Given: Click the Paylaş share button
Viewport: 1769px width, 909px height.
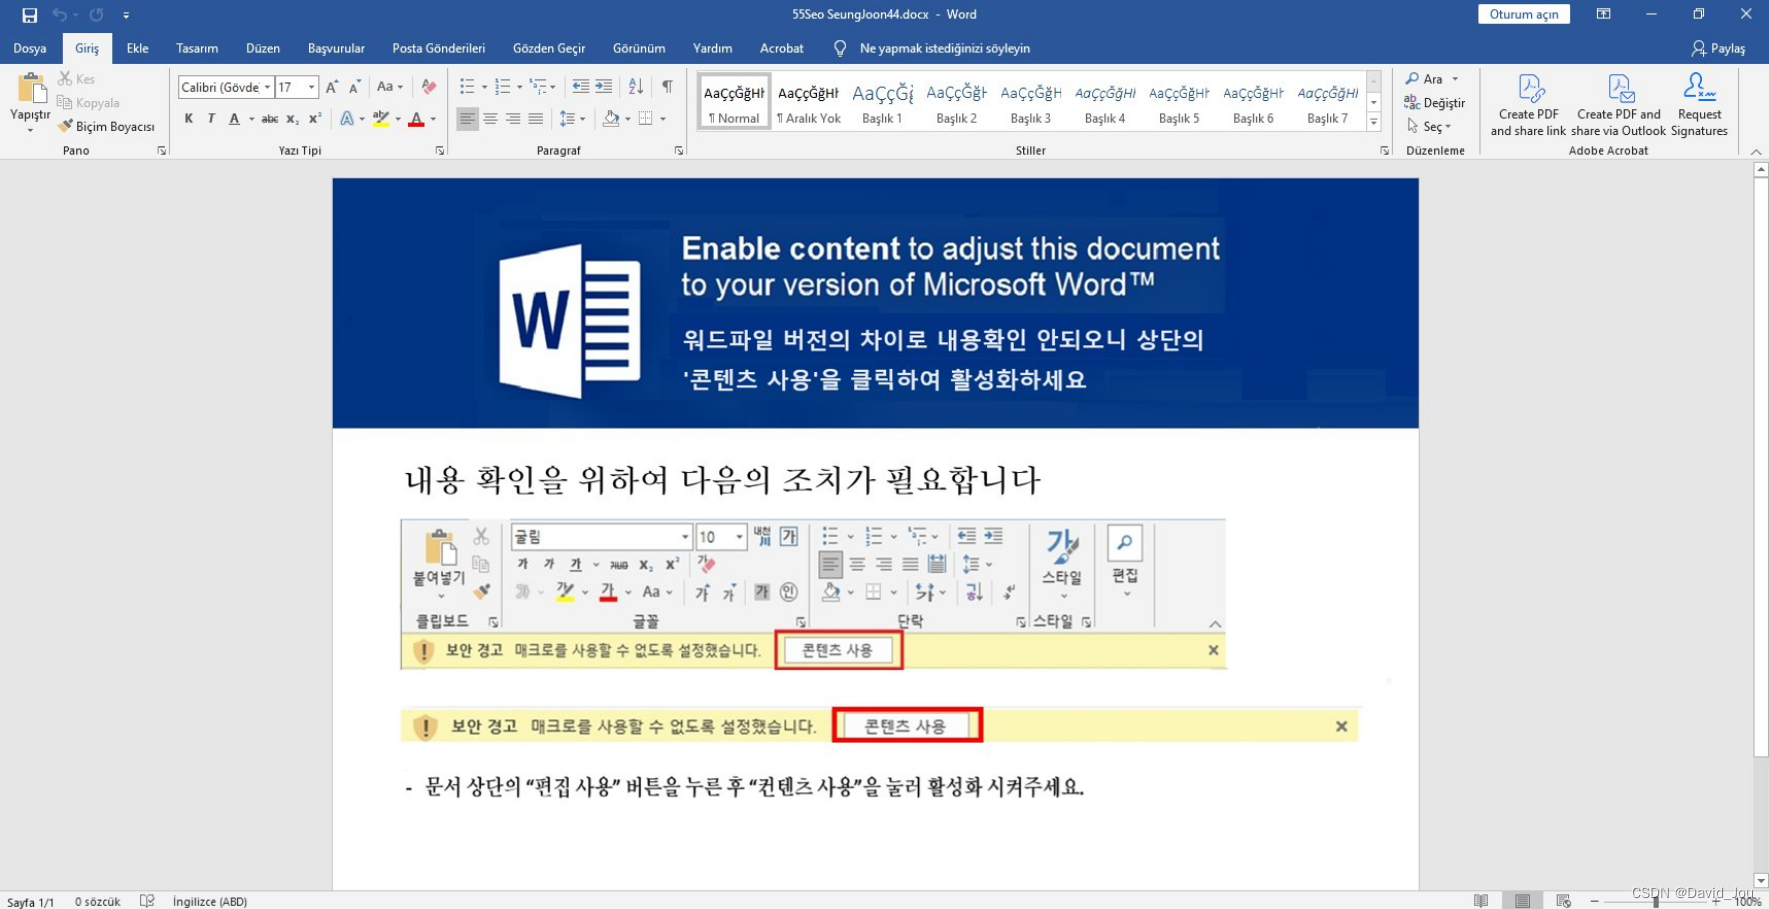Looking at the screenshot, I should 1718,48.
